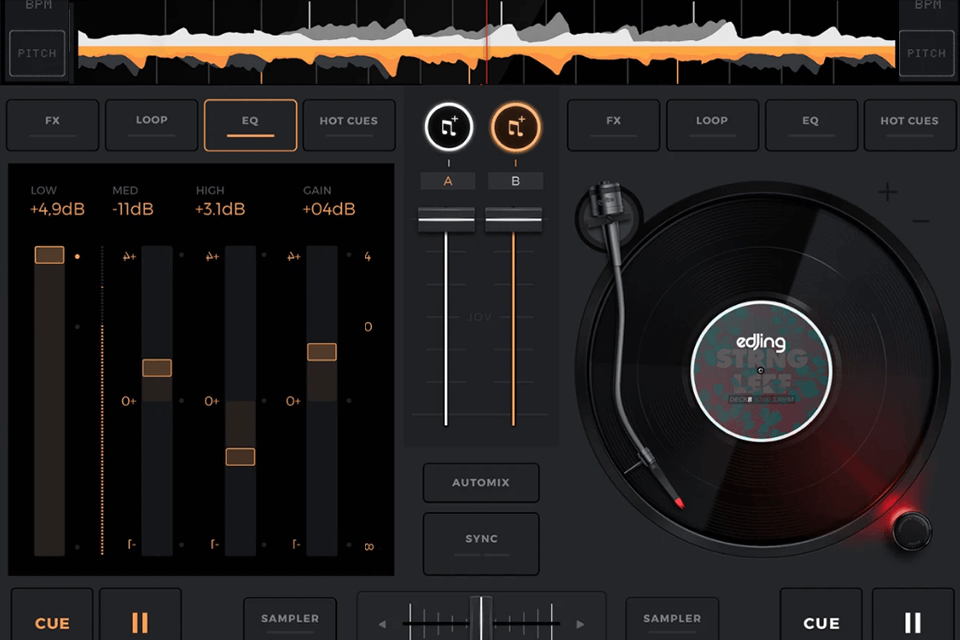Open the right deck EQ tab
Viewport: 960px width, 640px height.
[x=811, y=125]
